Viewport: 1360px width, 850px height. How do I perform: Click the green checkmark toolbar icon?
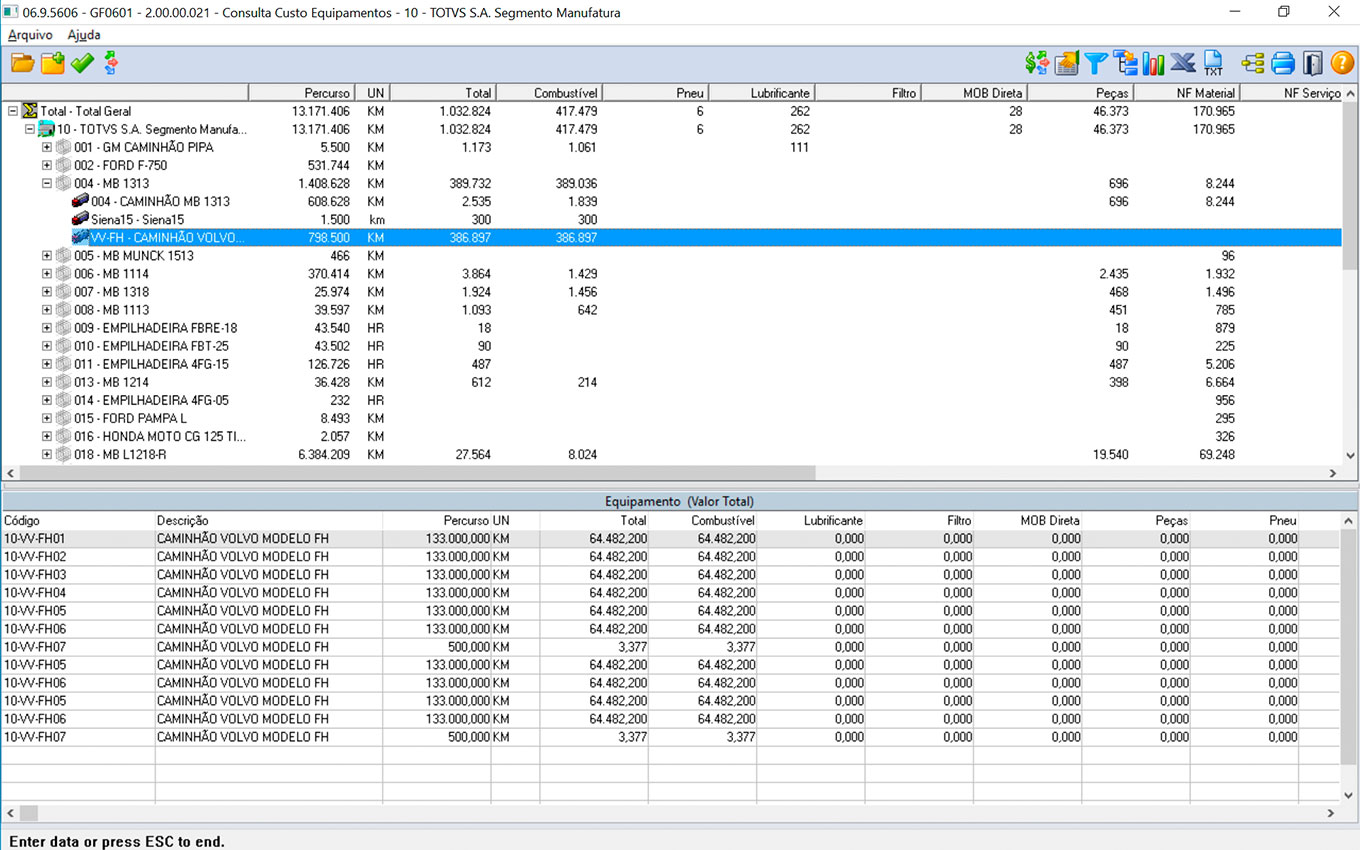82,64
